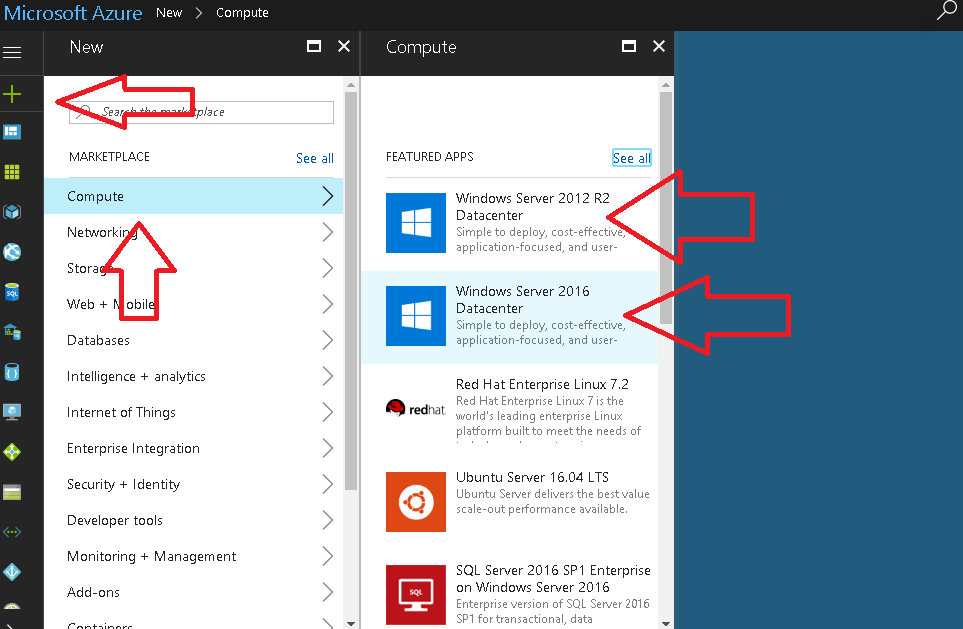Click the Ubuntu Server orange logo tile
963x629 pixels.
click(416, 502)
